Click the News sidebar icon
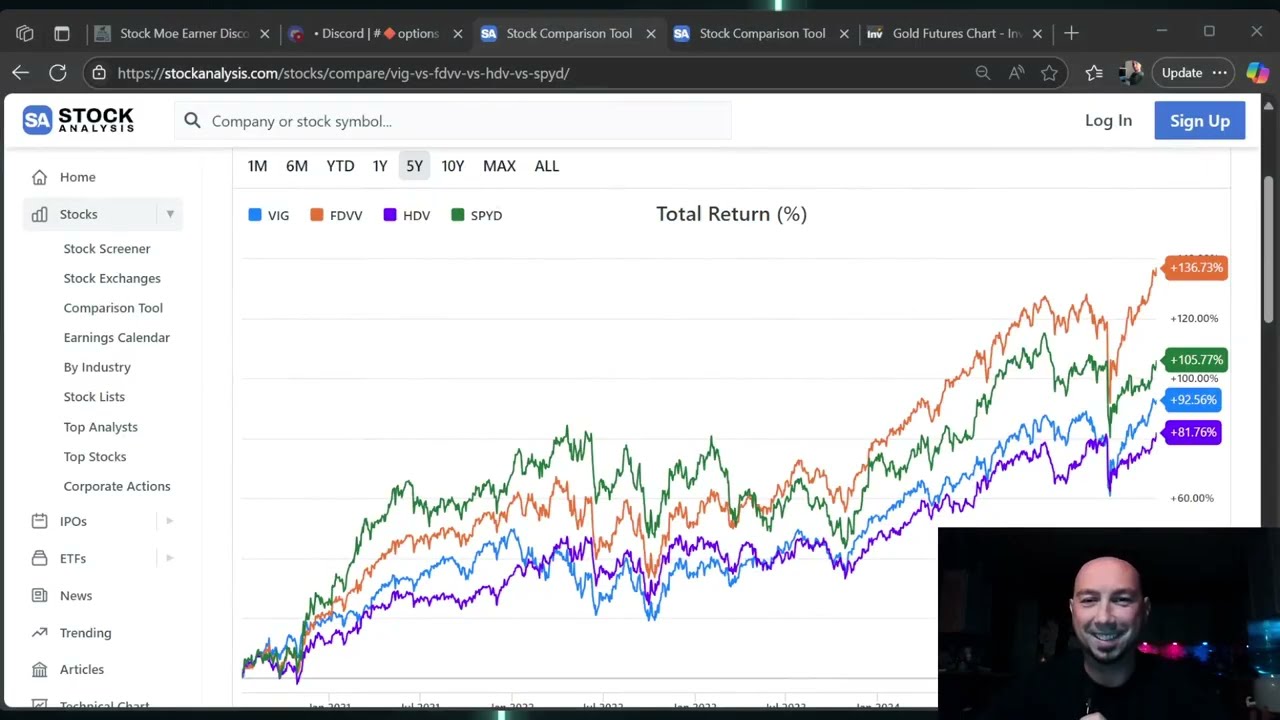Viewport: 1280px width, 720px height. point(39,595)
